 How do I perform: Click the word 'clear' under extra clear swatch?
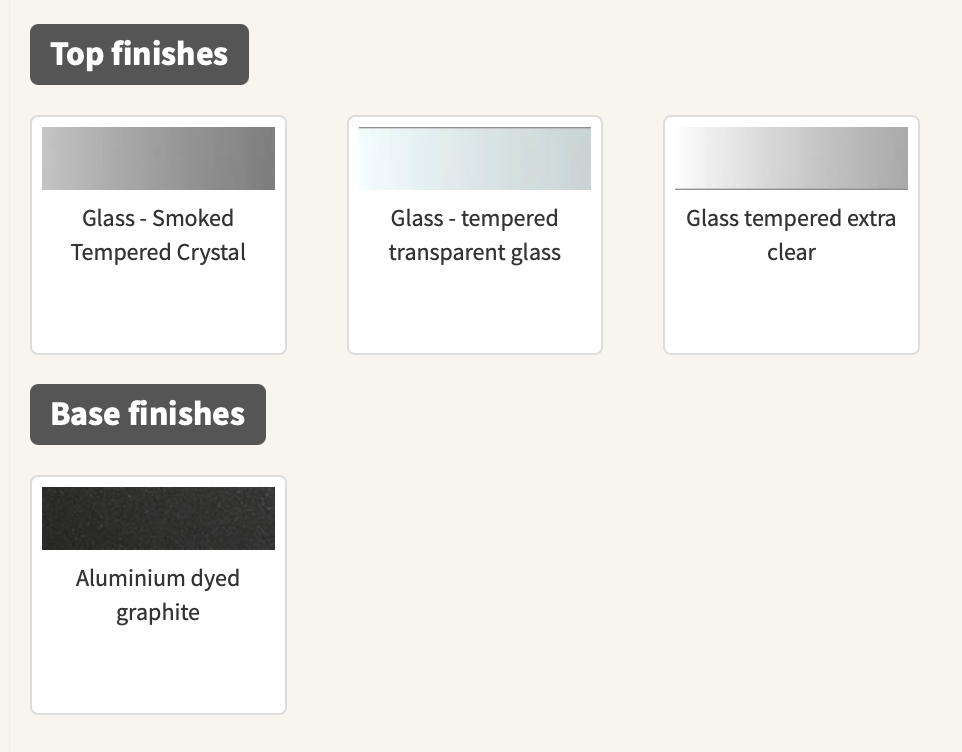[791, 252]
